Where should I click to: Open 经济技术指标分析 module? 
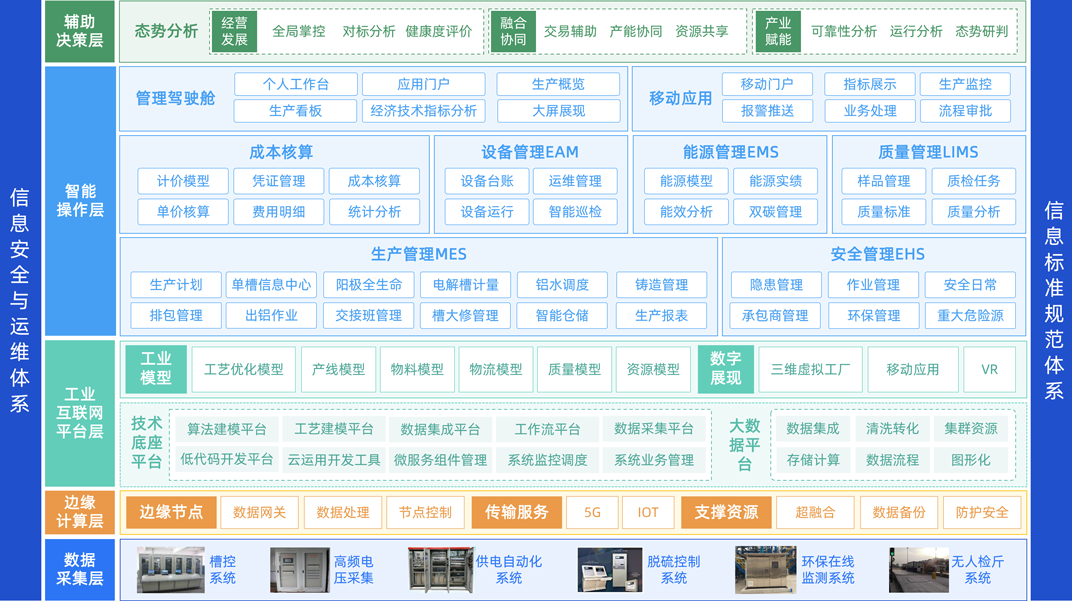pos(423,111)
